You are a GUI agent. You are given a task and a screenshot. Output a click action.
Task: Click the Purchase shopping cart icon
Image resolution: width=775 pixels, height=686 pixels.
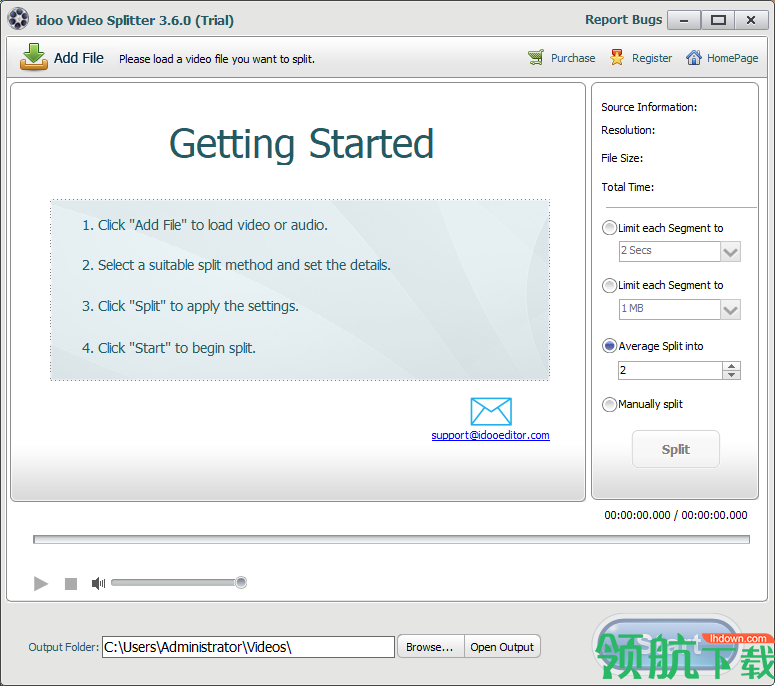point(536,57)
